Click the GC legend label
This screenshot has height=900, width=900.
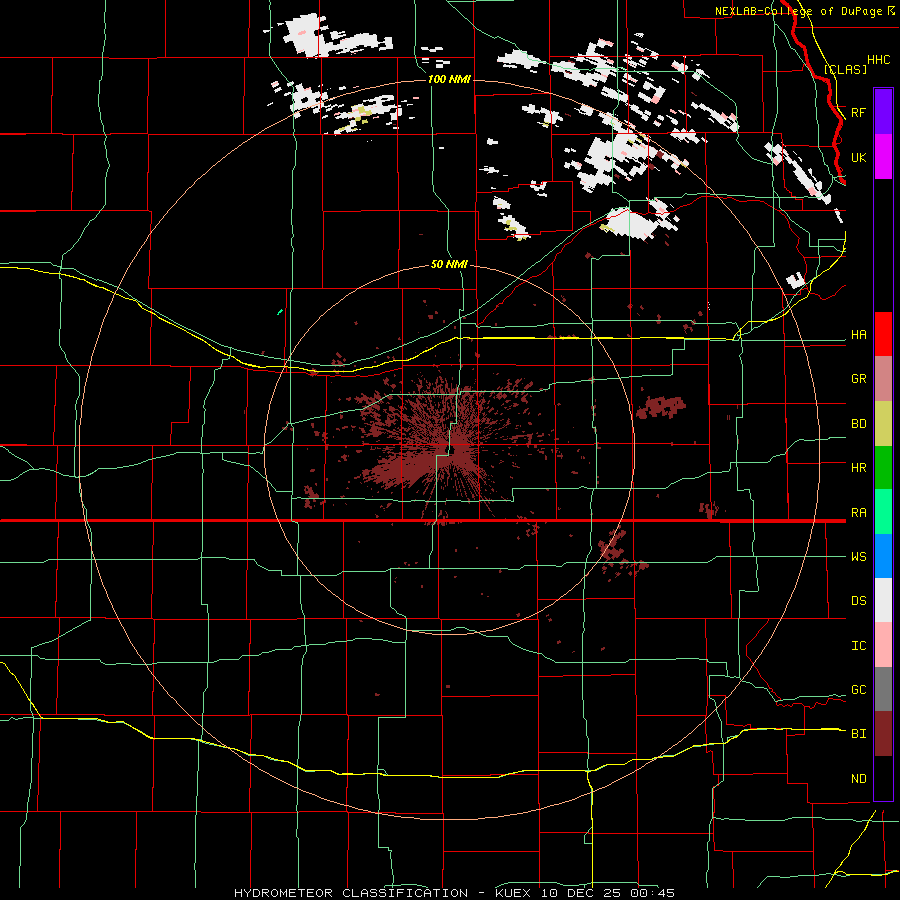[858, 690]
